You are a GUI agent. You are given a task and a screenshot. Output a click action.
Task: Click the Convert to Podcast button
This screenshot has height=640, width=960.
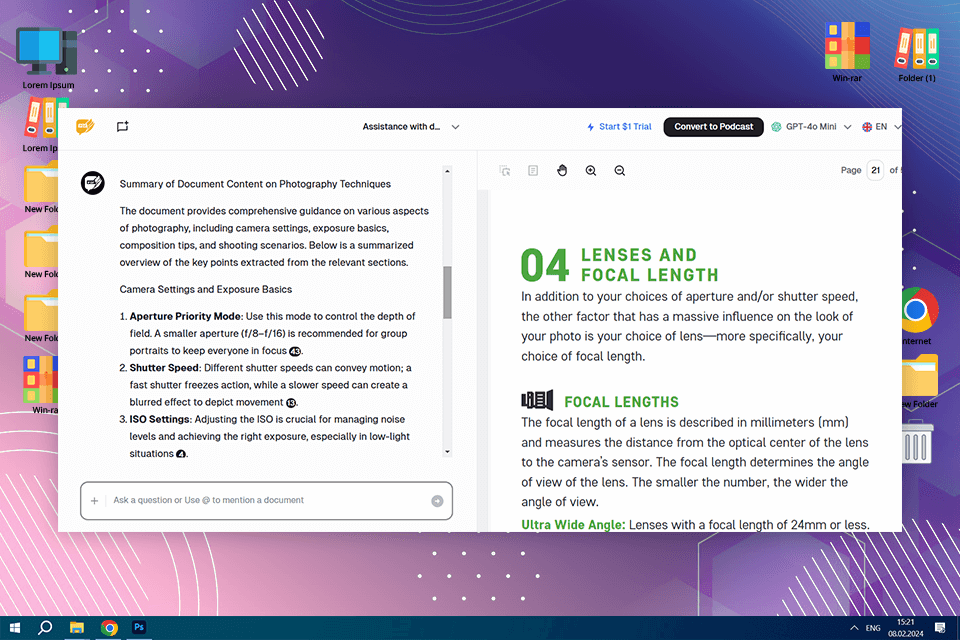pos(713,127)
